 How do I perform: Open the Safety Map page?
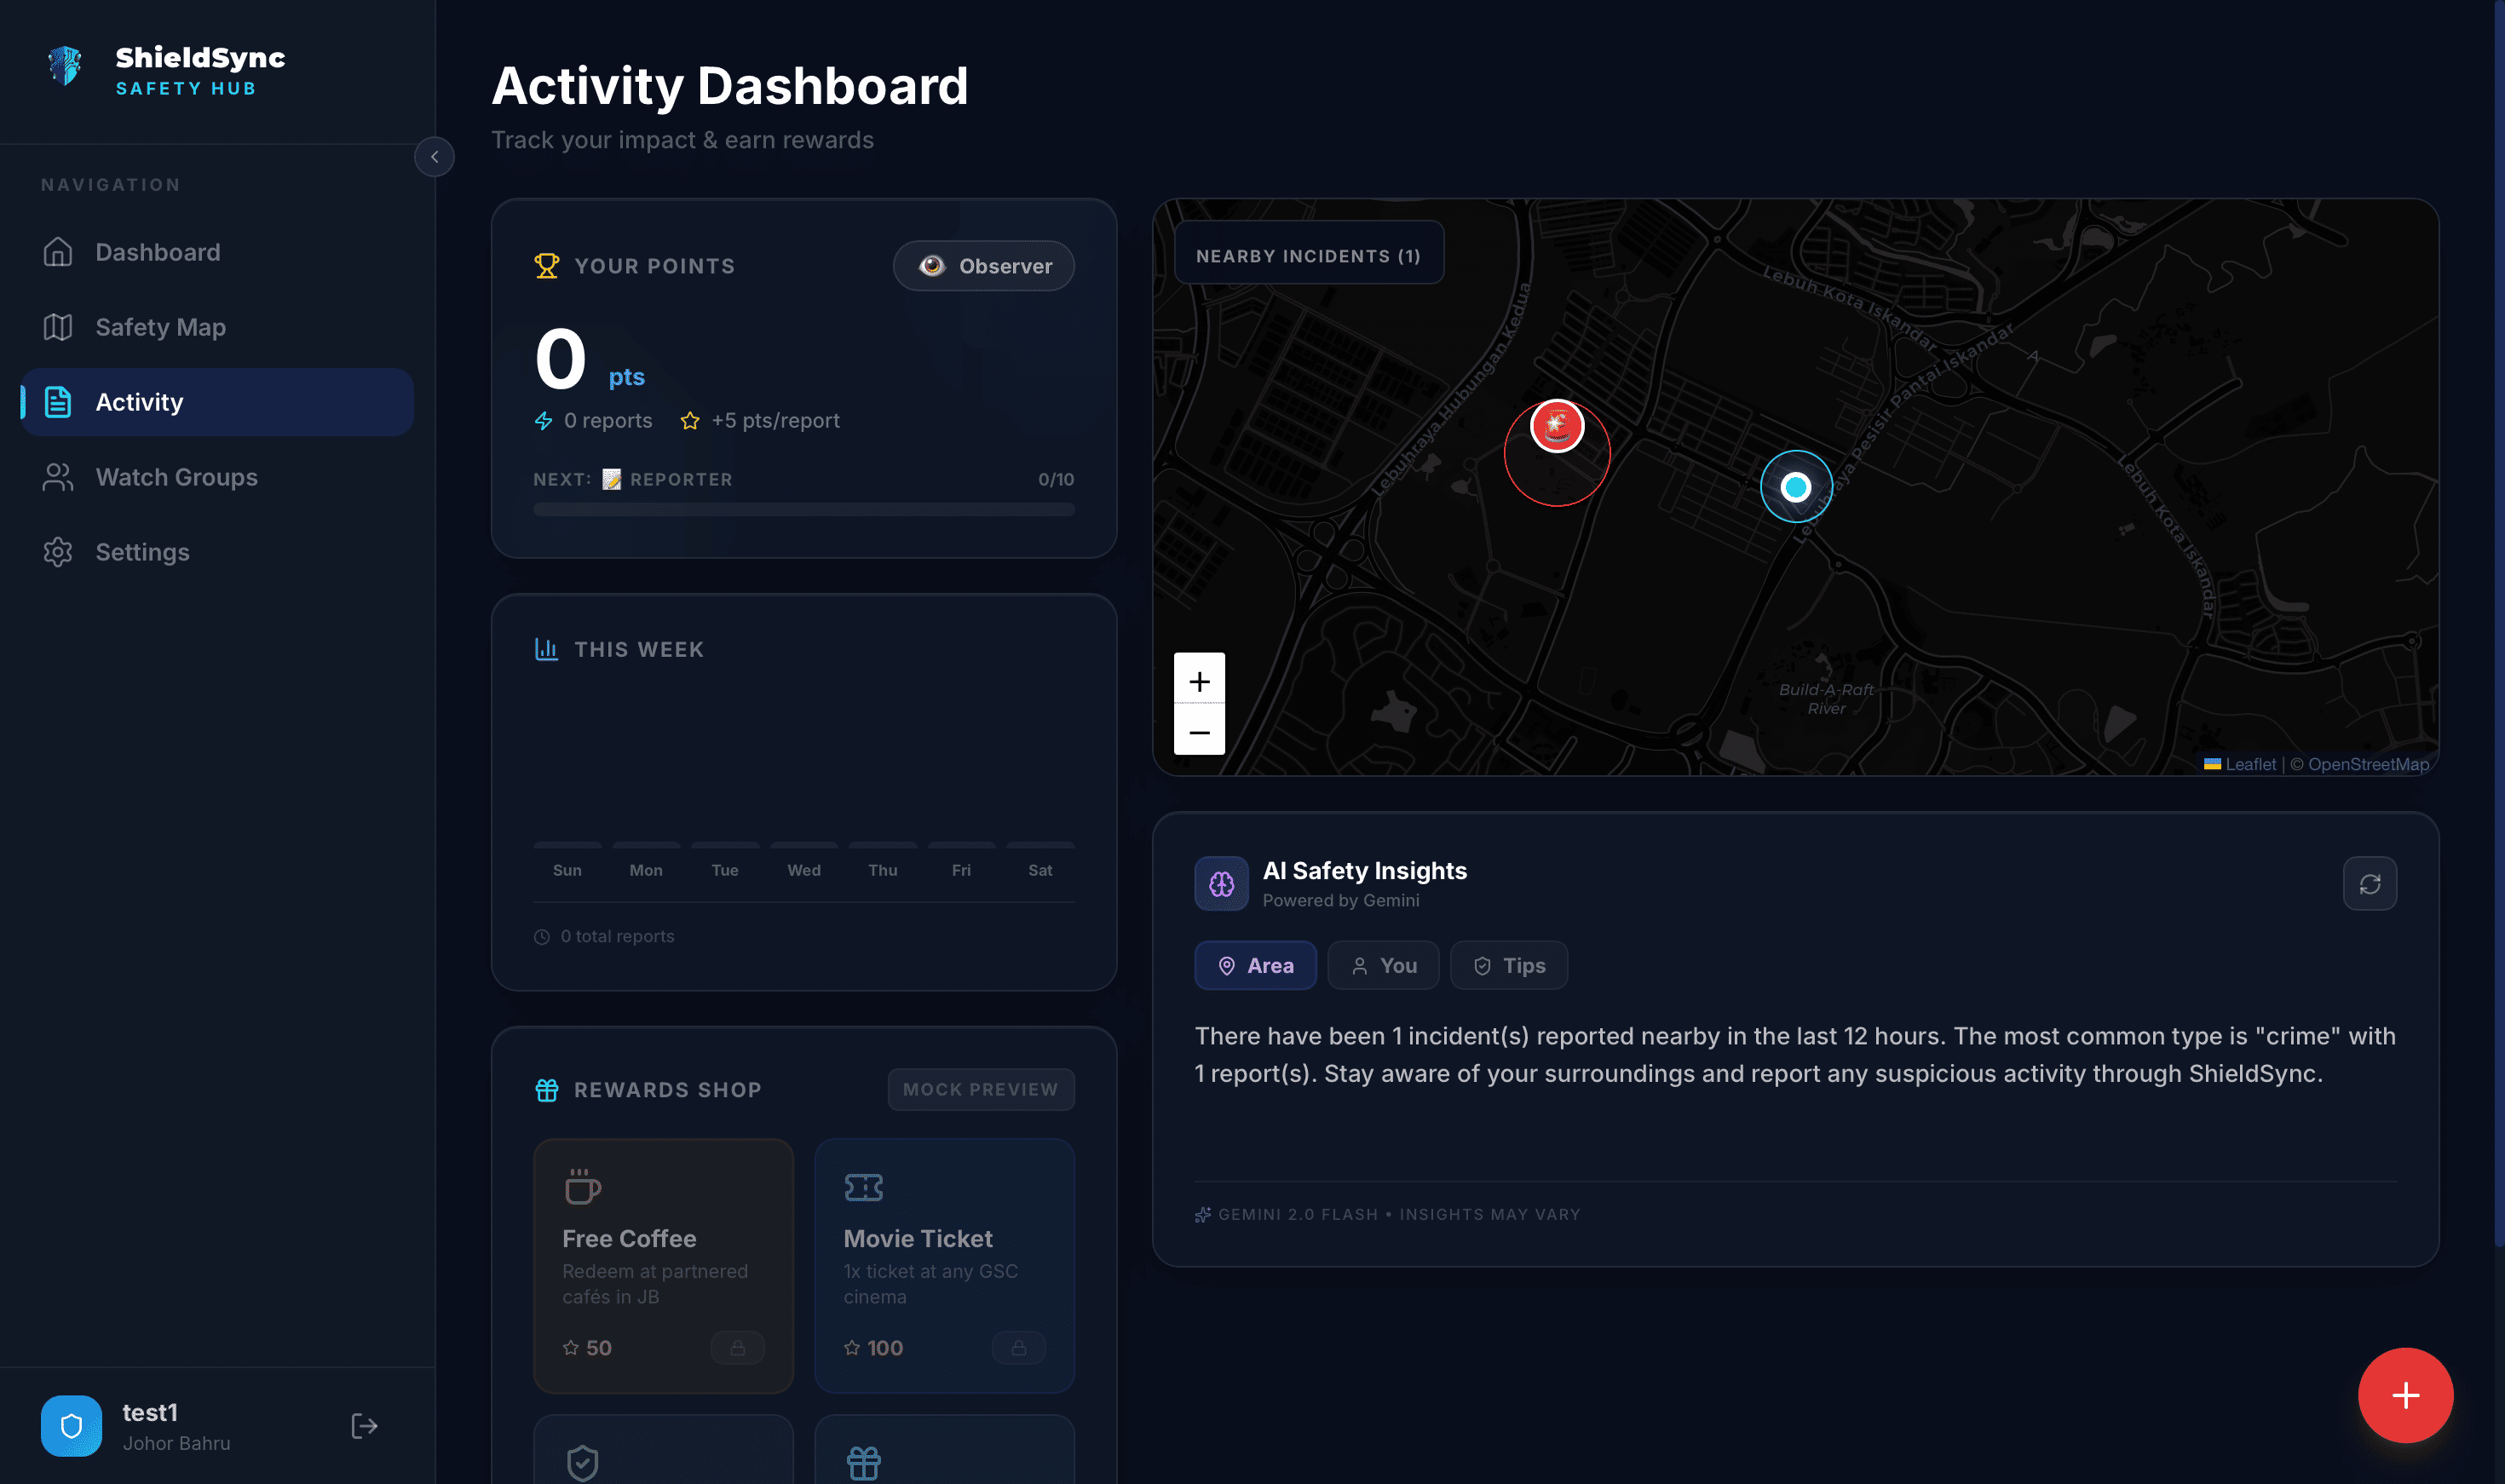pos(160,327)
